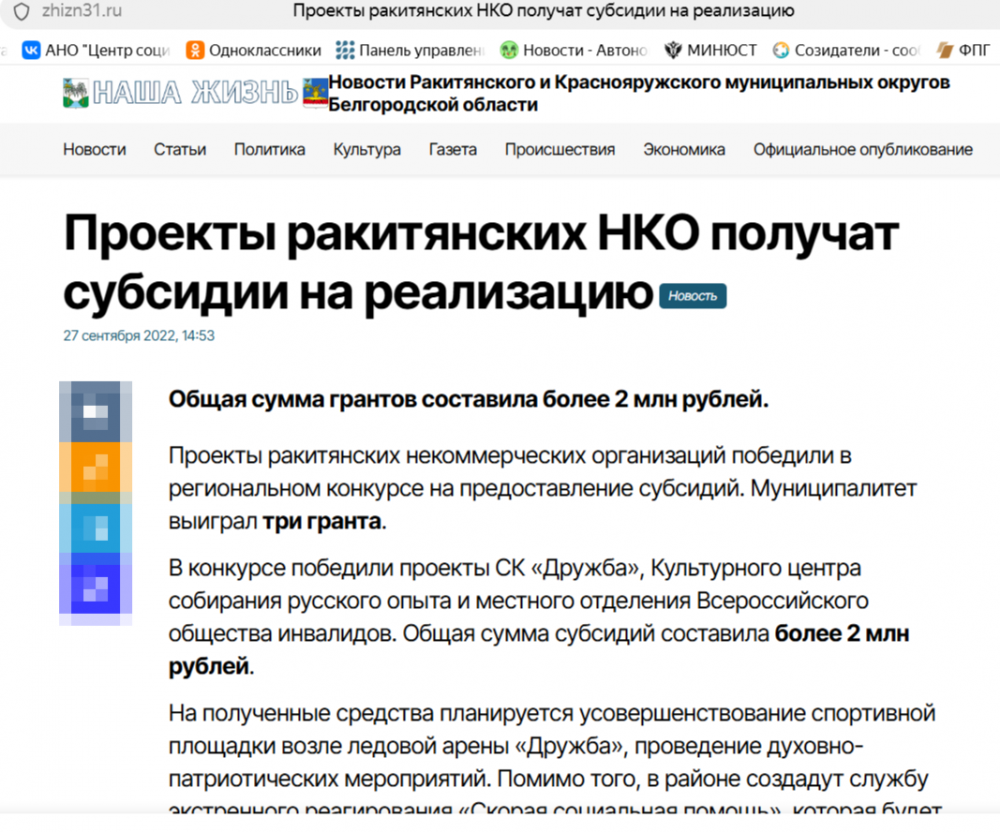This screenshot has width=1000, height=832.
Task: Click the Новость category badge
Action: point(693,296)
